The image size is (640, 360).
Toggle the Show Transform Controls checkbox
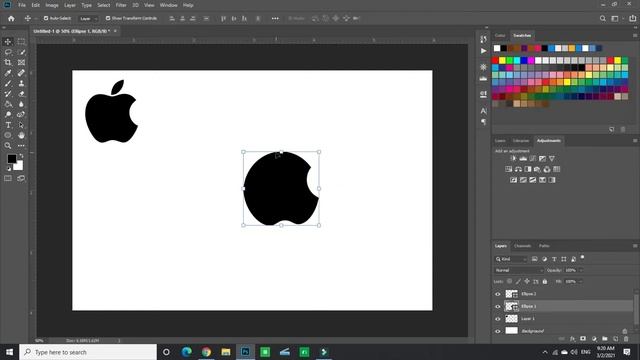(108, 18)
